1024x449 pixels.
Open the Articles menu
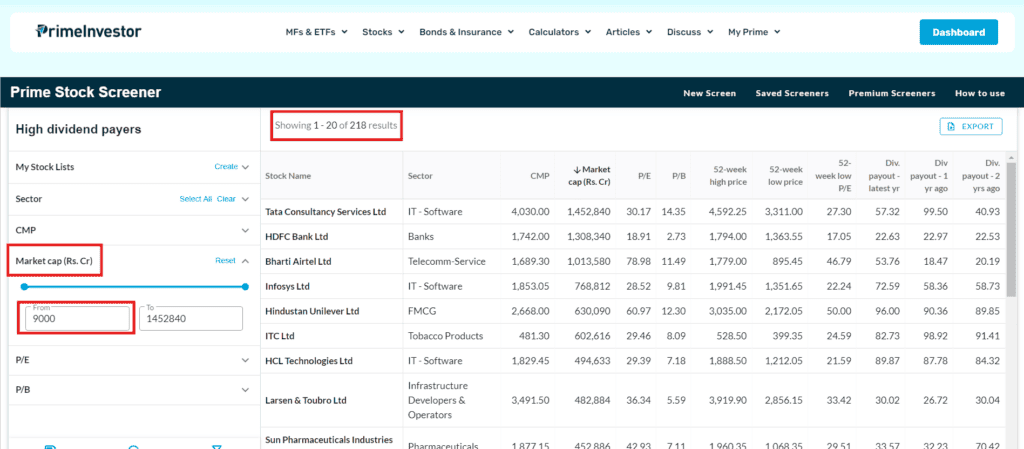pos(629,32)
